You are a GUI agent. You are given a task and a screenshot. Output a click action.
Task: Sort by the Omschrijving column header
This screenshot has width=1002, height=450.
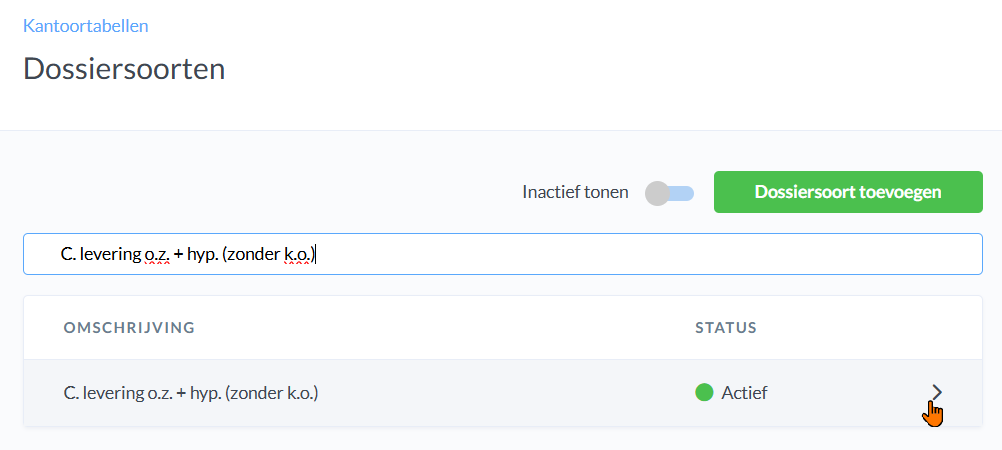129,328
